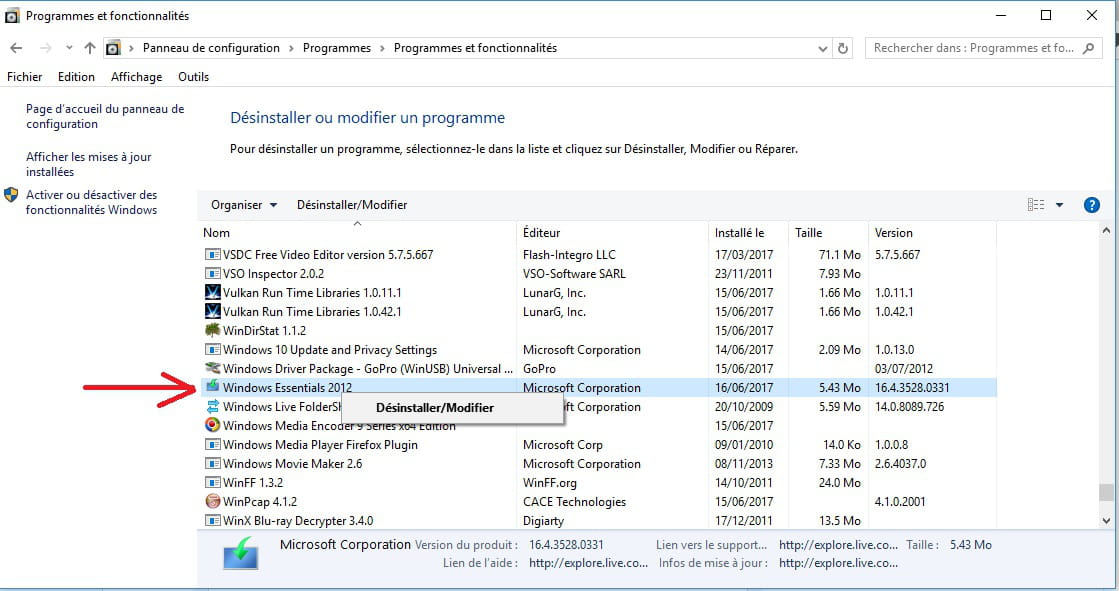Focus the Rechercher dans Programmes search box
Viewport: 1119px width, 591px height.
click(983, 48)
